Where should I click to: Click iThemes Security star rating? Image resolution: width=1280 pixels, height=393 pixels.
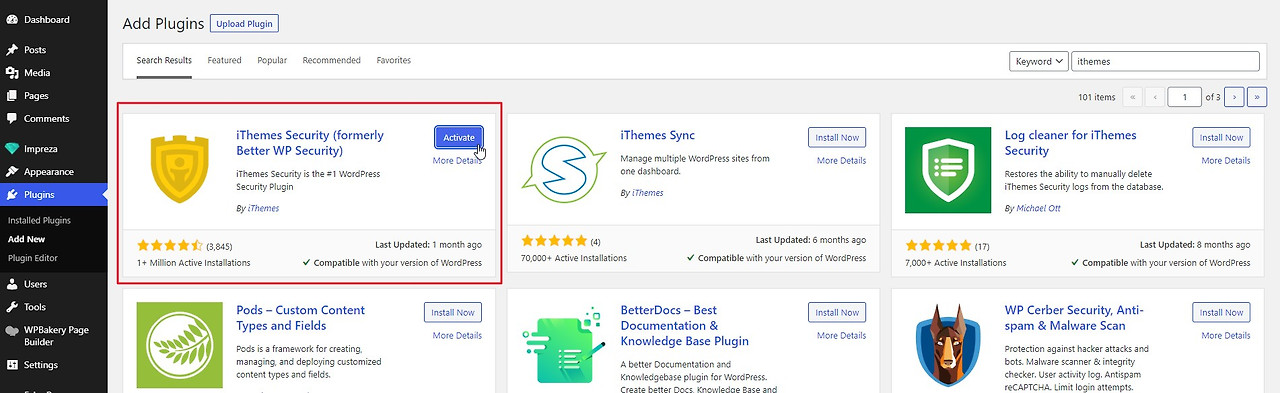(169, 244)
